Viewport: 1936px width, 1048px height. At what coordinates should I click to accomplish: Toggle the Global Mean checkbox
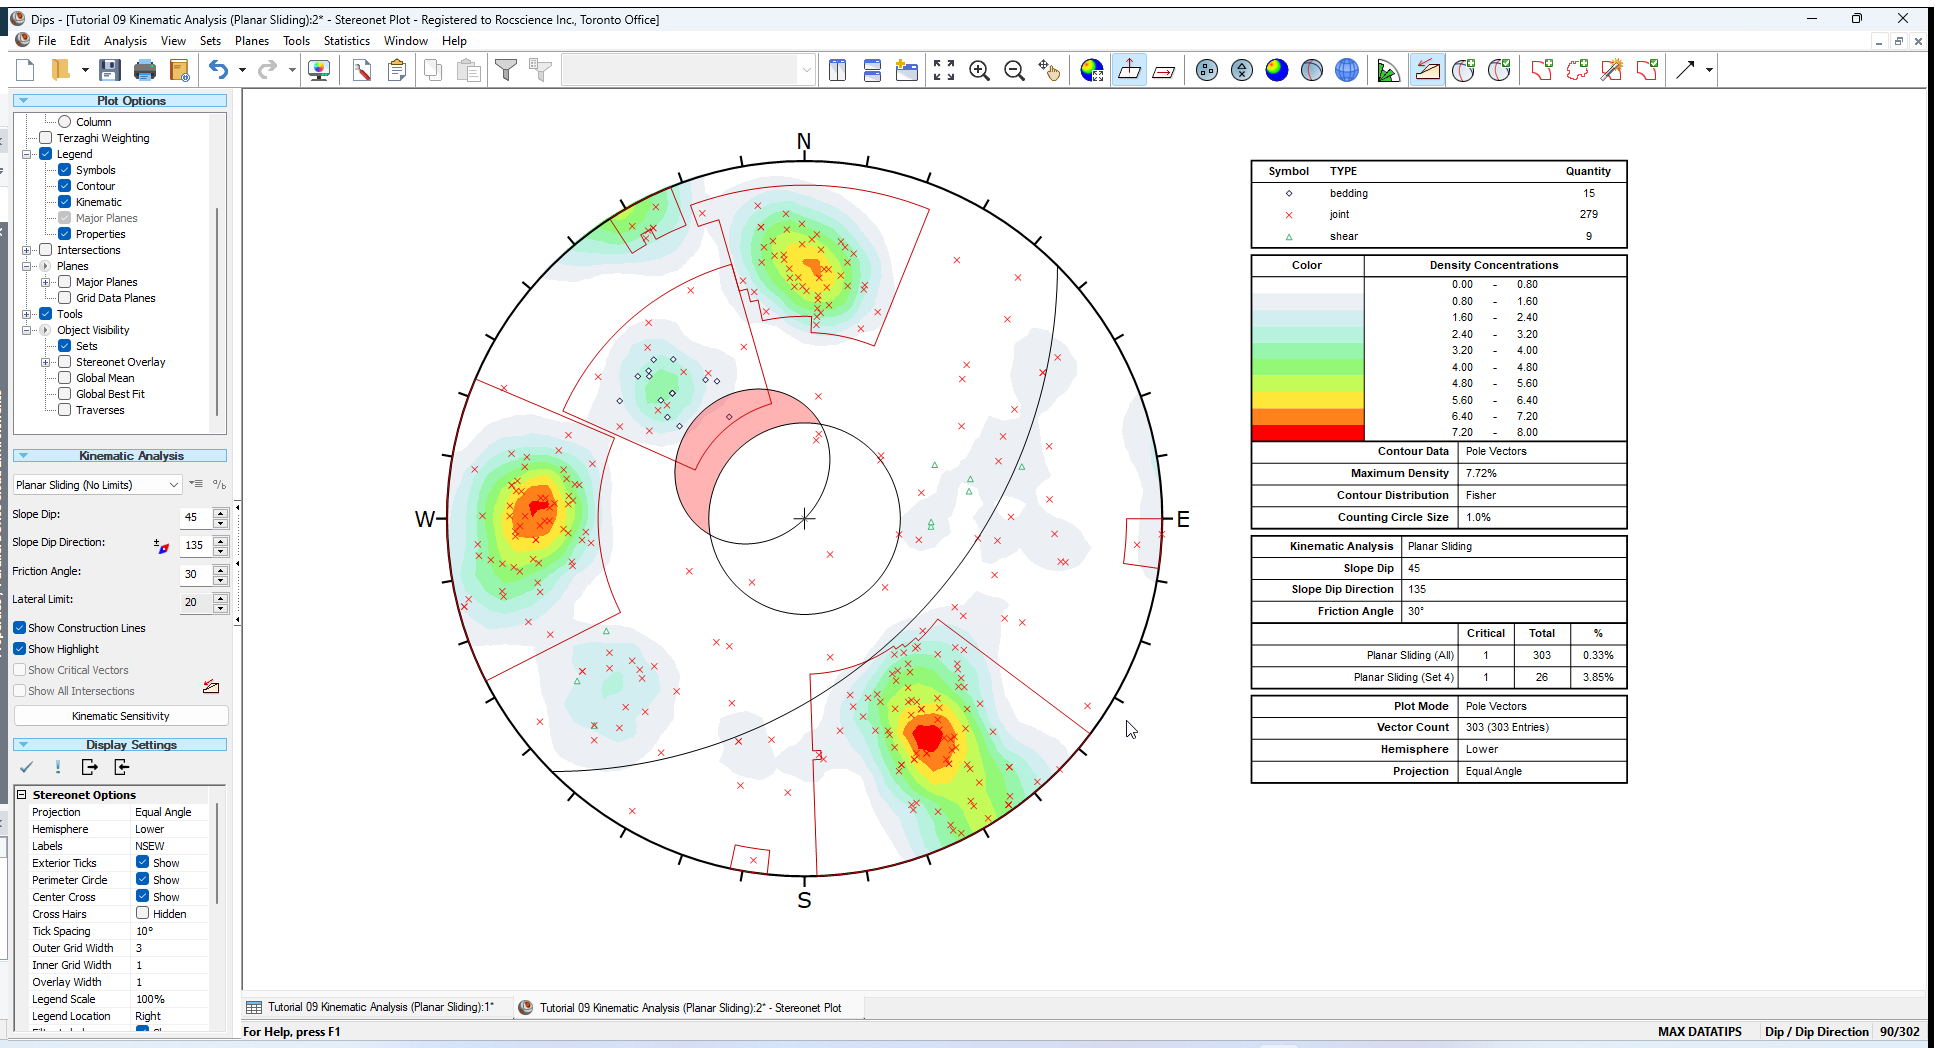65,378
